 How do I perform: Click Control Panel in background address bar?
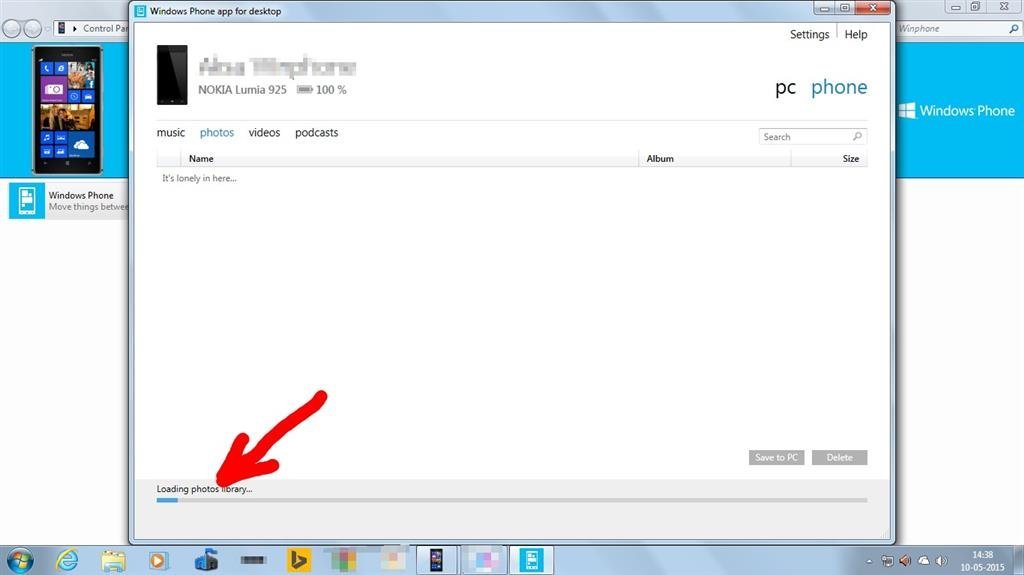pyautogui.click(x=105, y=29)
